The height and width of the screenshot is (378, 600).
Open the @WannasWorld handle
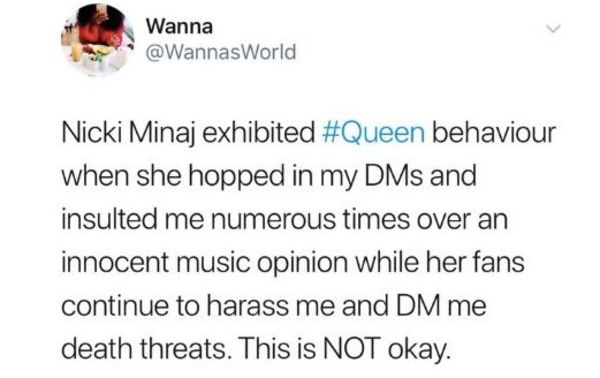221,52
